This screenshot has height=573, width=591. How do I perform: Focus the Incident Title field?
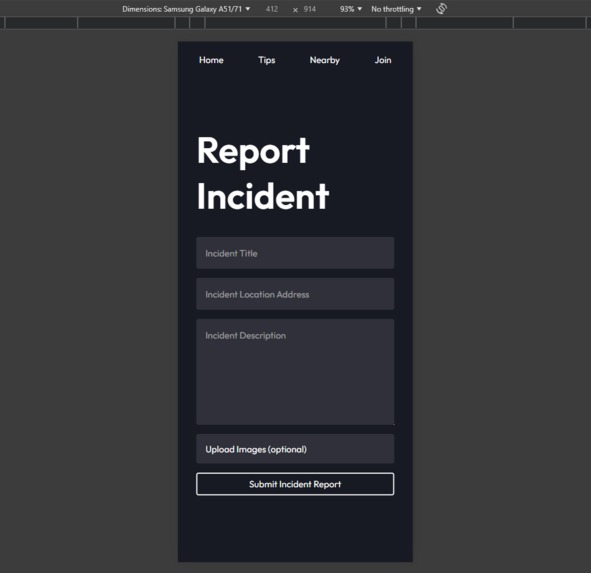(295, 253)
